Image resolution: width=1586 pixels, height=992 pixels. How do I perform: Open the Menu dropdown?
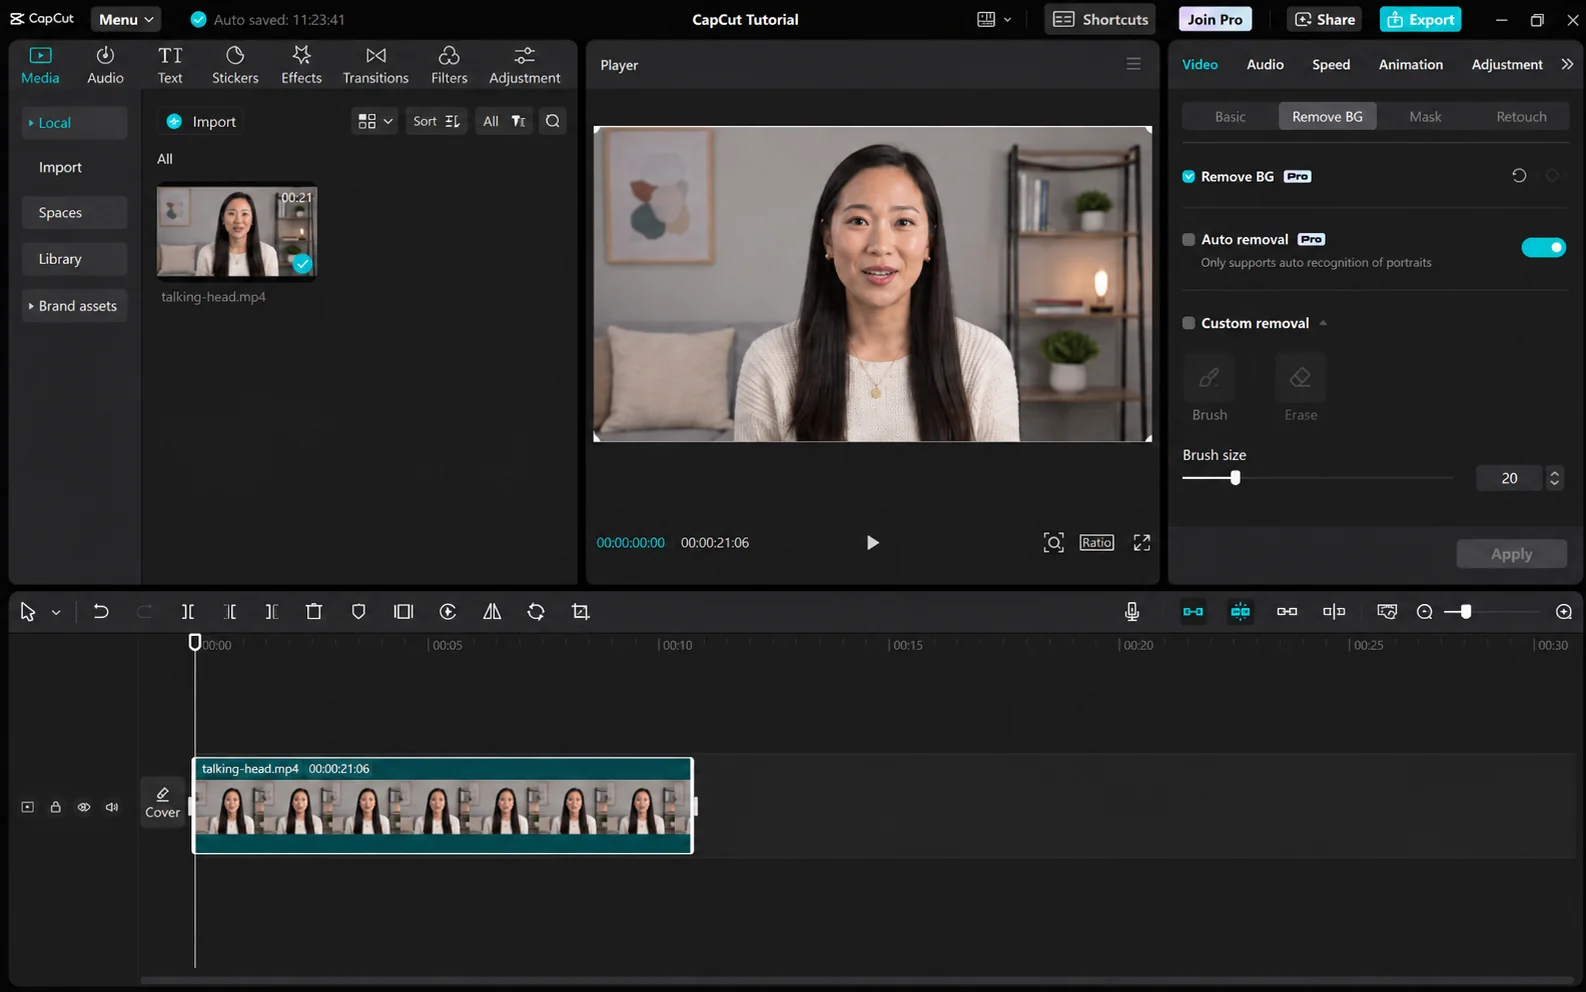coord(126,19)
